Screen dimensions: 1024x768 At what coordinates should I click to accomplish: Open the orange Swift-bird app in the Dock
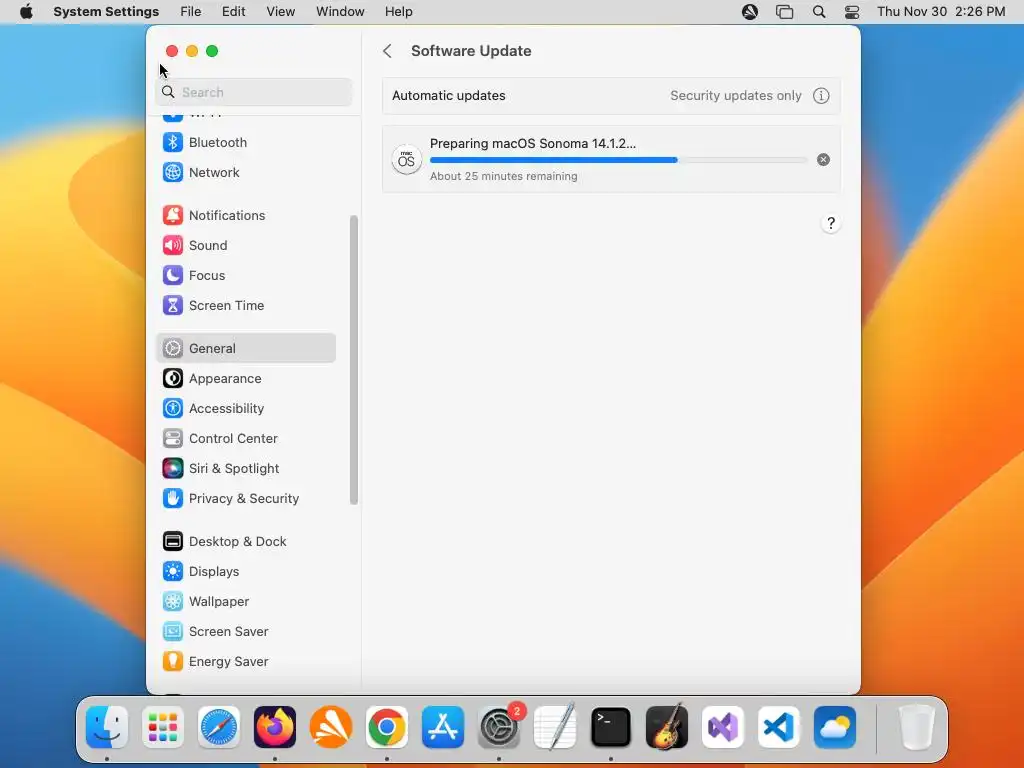(x=331, y=727)
